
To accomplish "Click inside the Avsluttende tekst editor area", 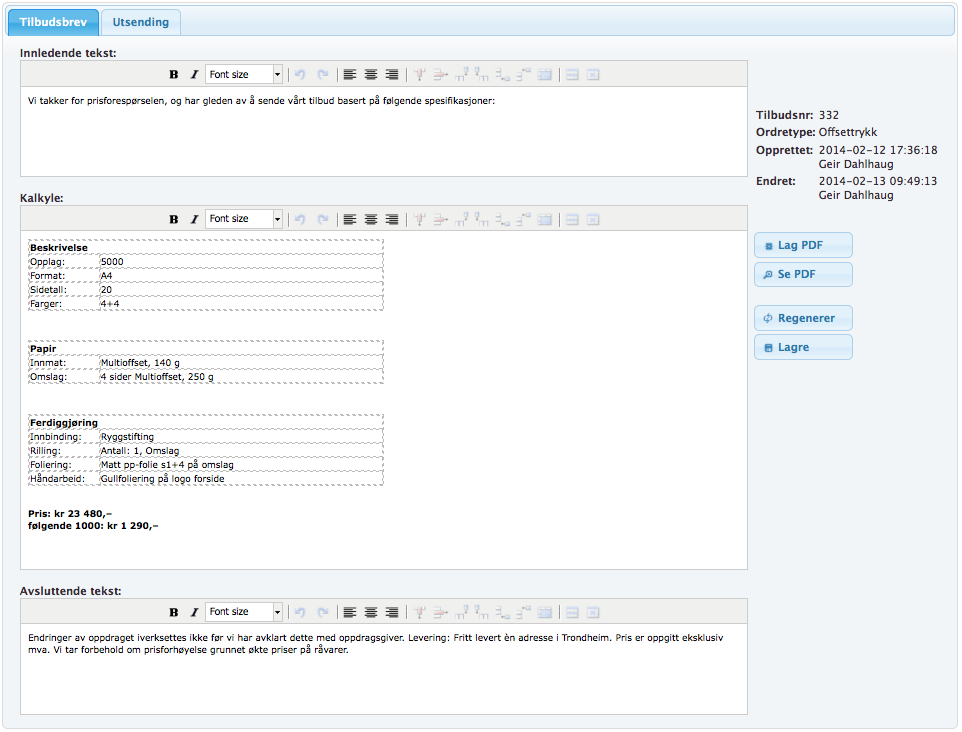I will [x=383, y=680].
